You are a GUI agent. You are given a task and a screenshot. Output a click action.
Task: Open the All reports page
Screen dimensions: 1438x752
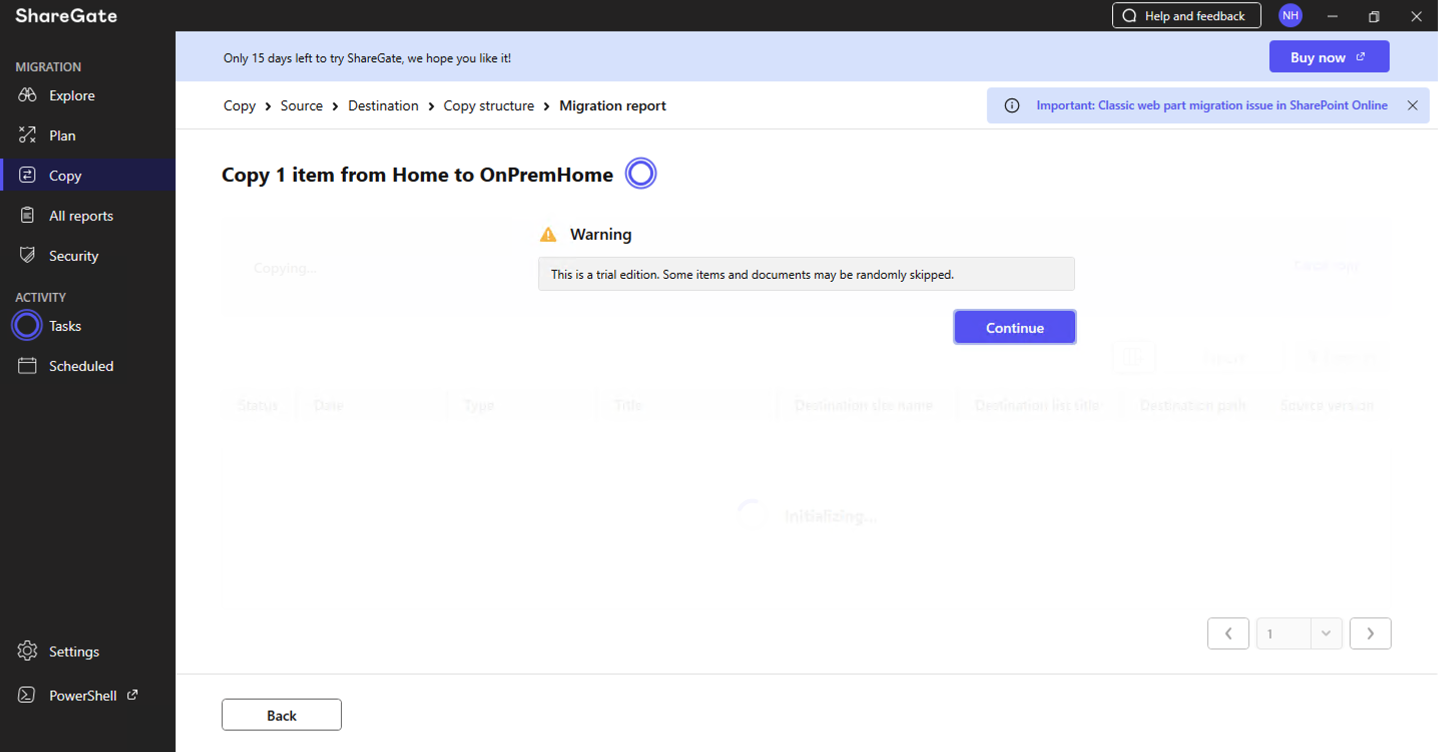coord(81,216)
